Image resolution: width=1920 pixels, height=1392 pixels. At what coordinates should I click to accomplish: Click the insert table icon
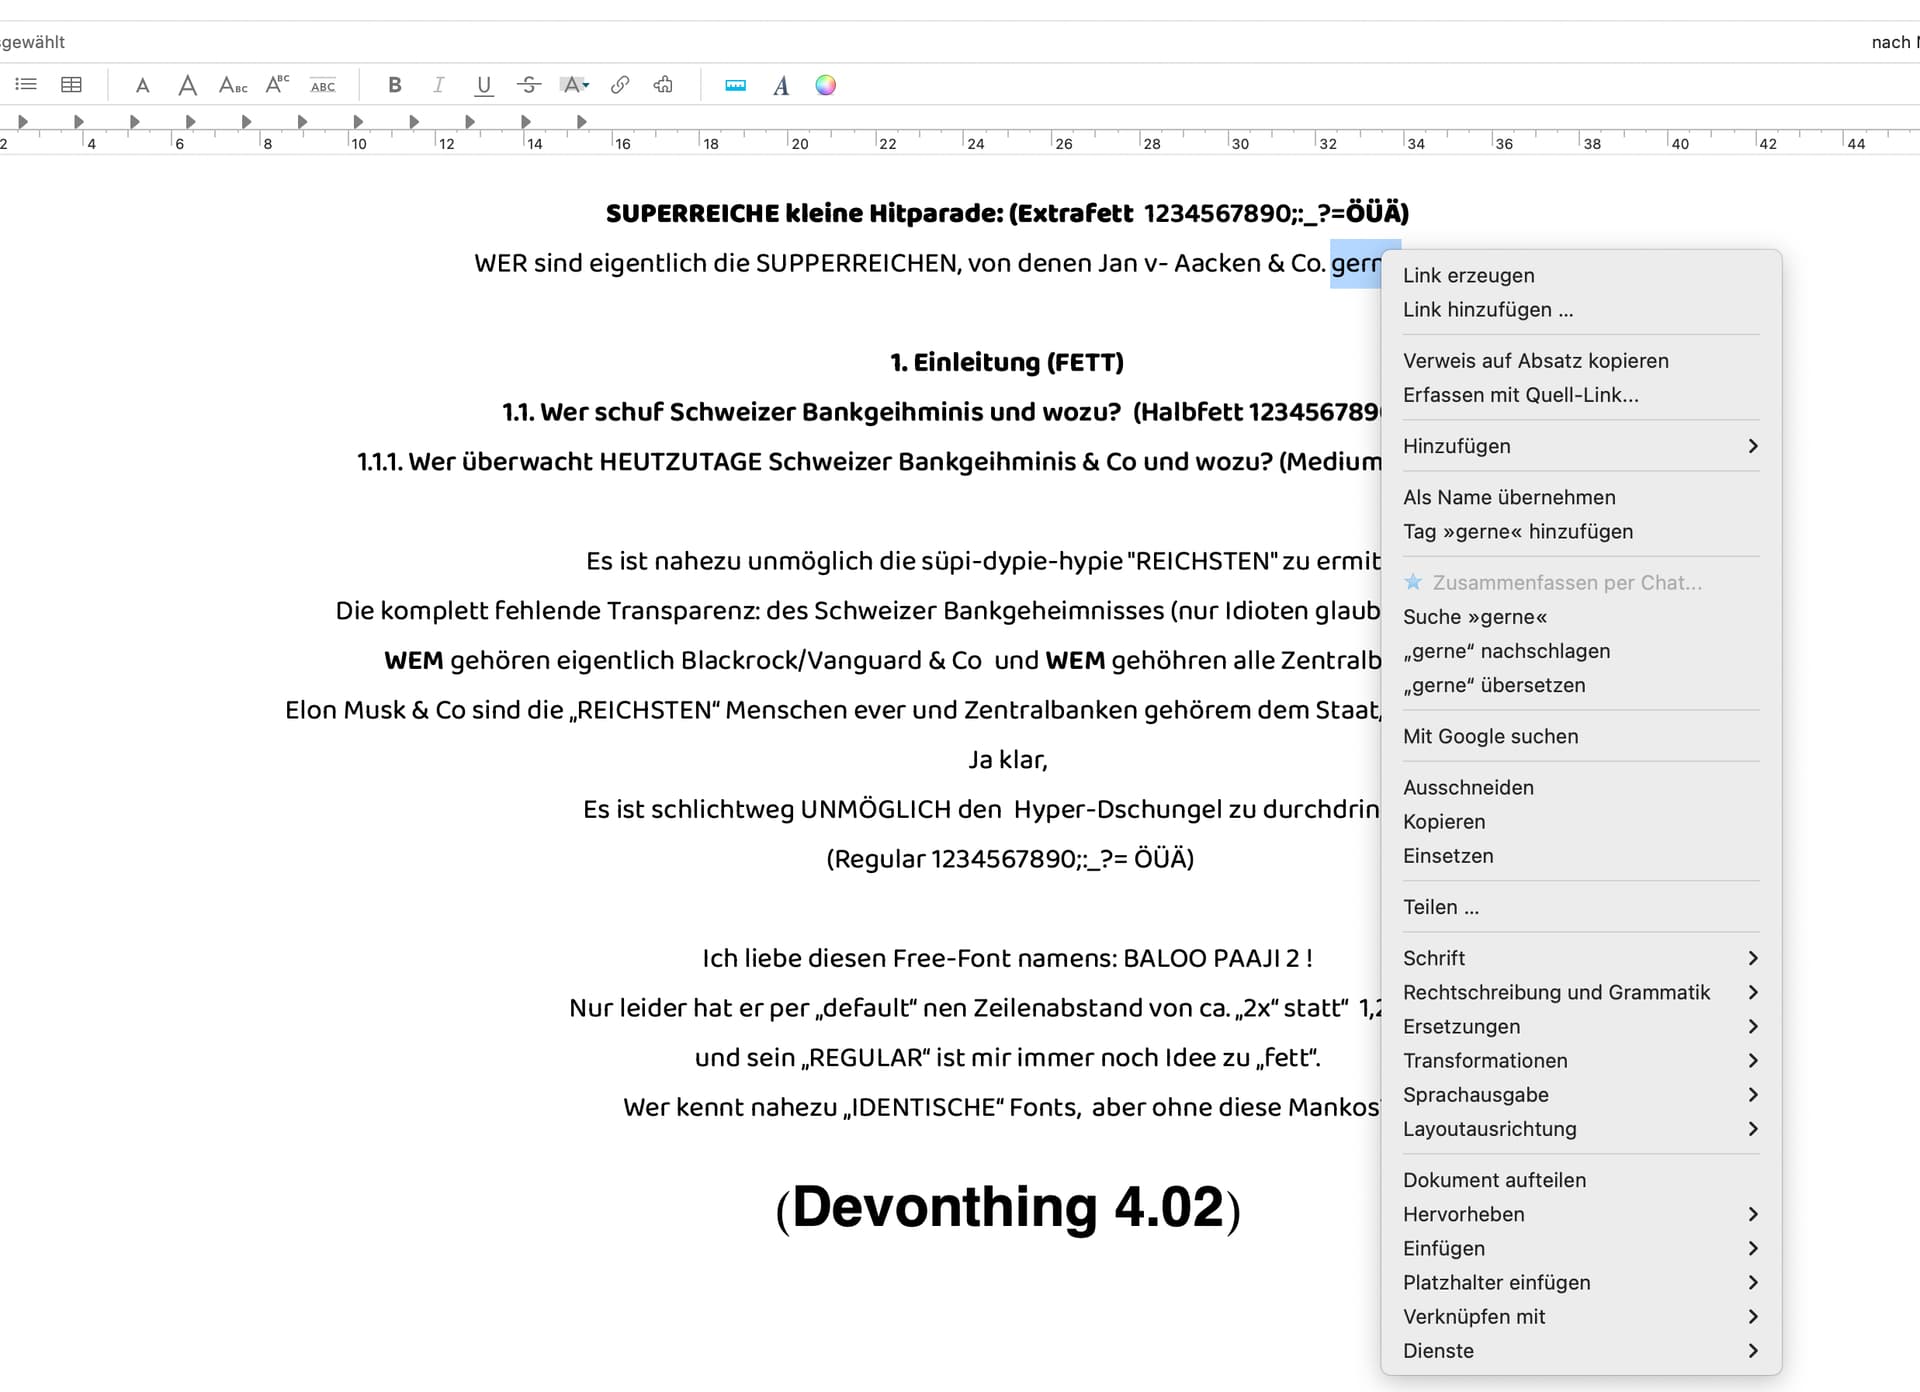tap(71, 85)
